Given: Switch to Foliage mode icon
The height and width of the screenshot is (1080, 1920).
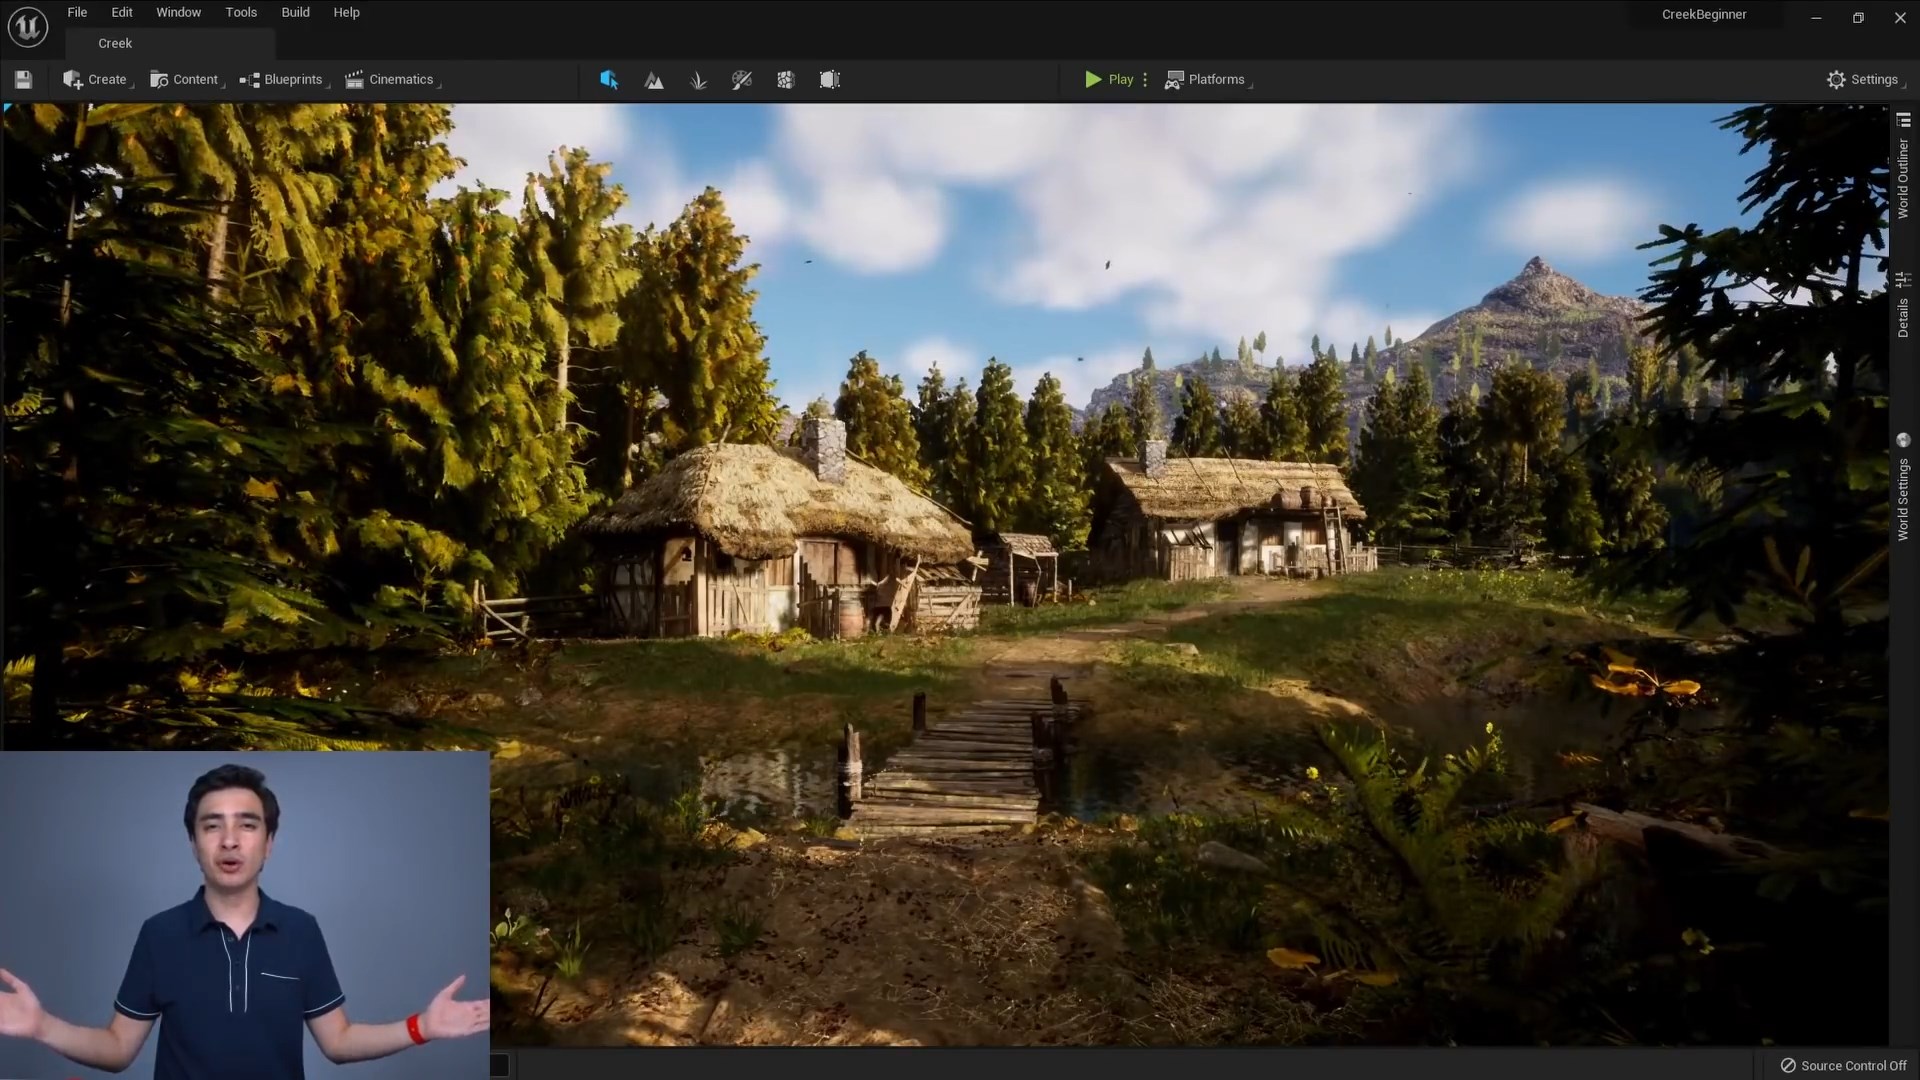Looking at the screenshot, I should click(x=698, y=80).
